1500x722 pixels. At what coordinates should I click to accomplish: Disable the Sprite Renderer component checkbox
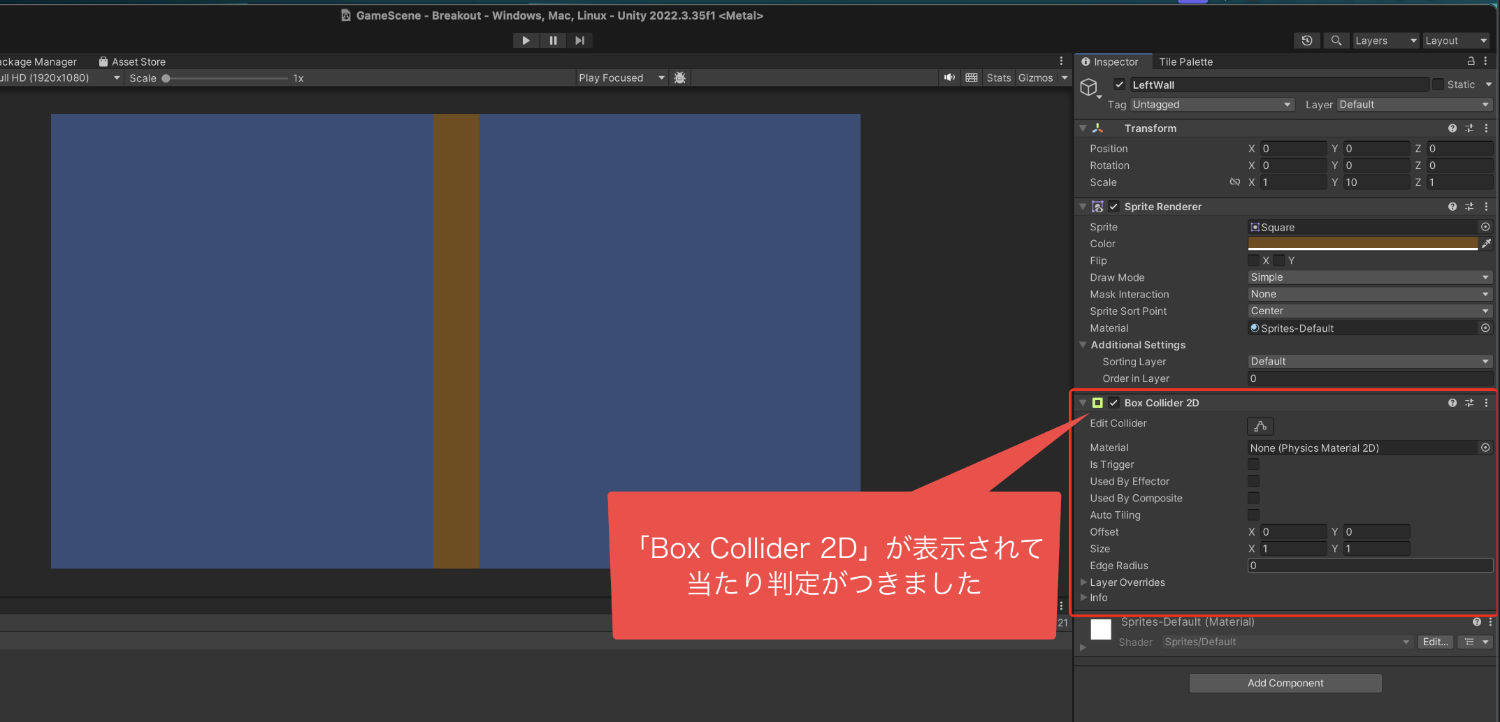(x=1114, y=206)
